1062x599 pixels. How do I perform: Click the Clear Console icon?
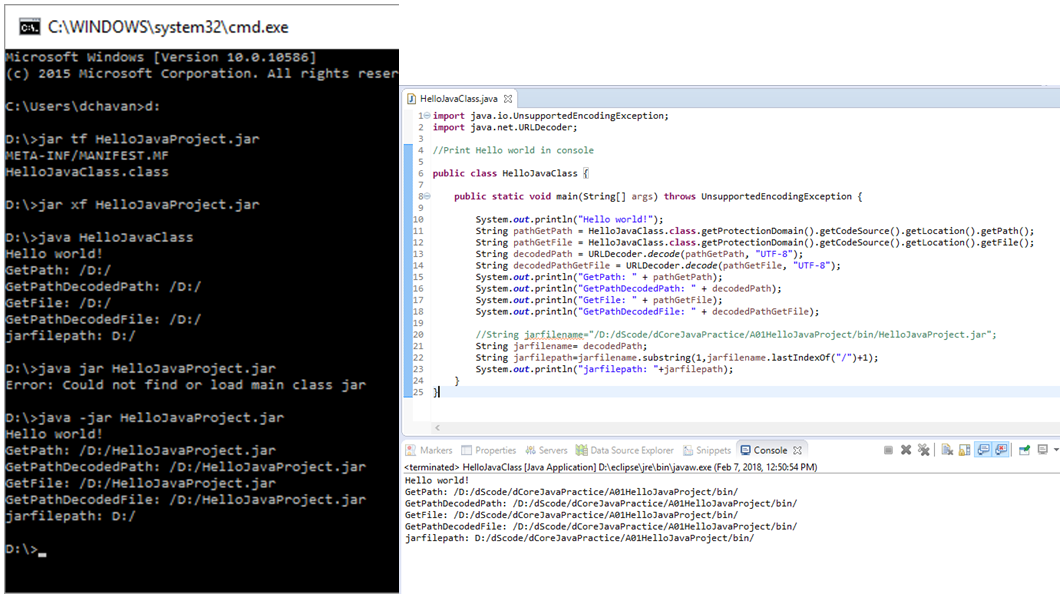pyautogui.click(x=947, y=450)
